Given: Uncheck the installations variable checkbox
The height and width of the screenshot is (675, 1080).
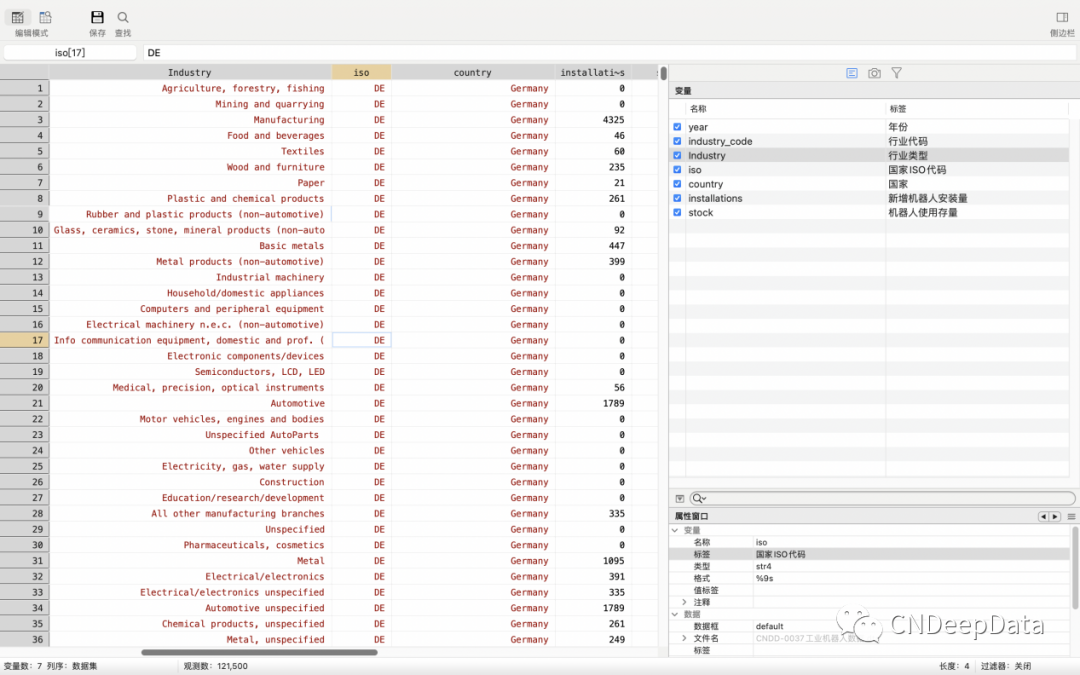Looking at the screenshot, I should (x=677, y=198).
